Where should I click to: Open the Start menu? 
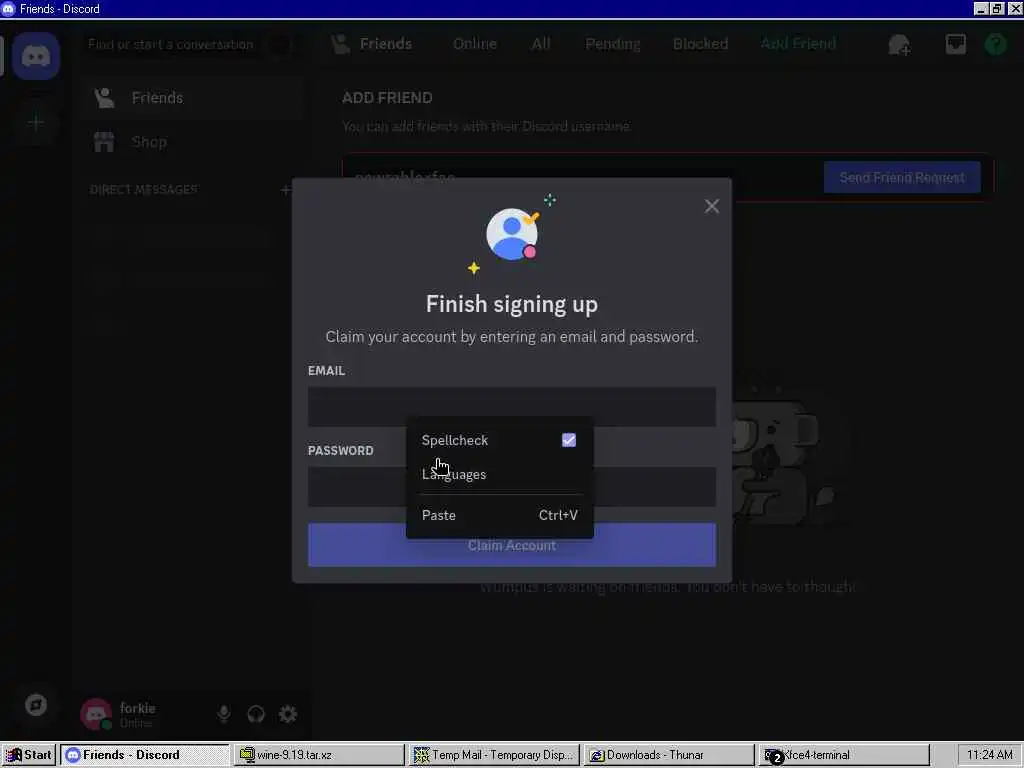pyautogui.click(x=29, y=755)
